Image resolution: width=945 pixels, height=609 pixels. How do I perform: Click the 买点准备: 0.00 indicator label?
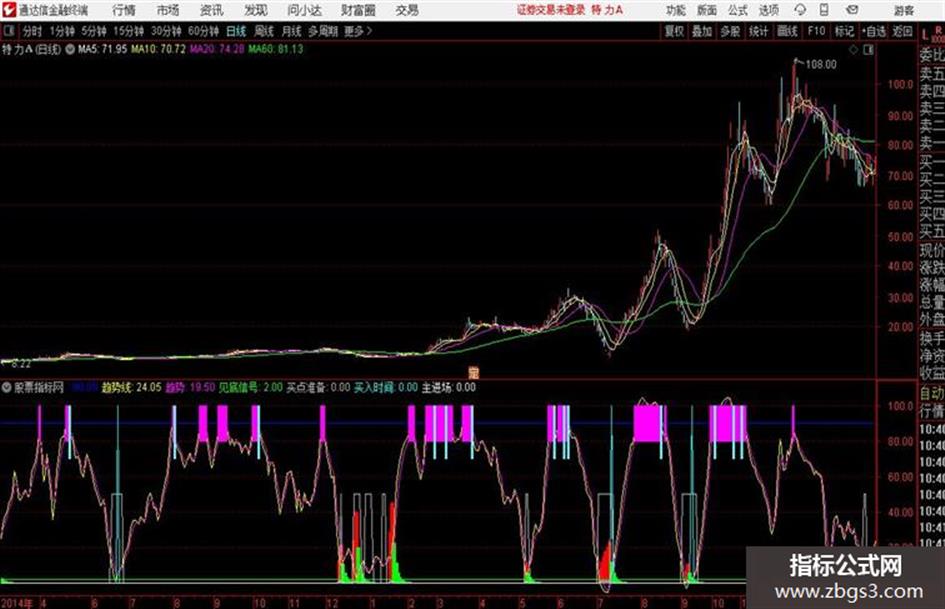click(318, 387)
